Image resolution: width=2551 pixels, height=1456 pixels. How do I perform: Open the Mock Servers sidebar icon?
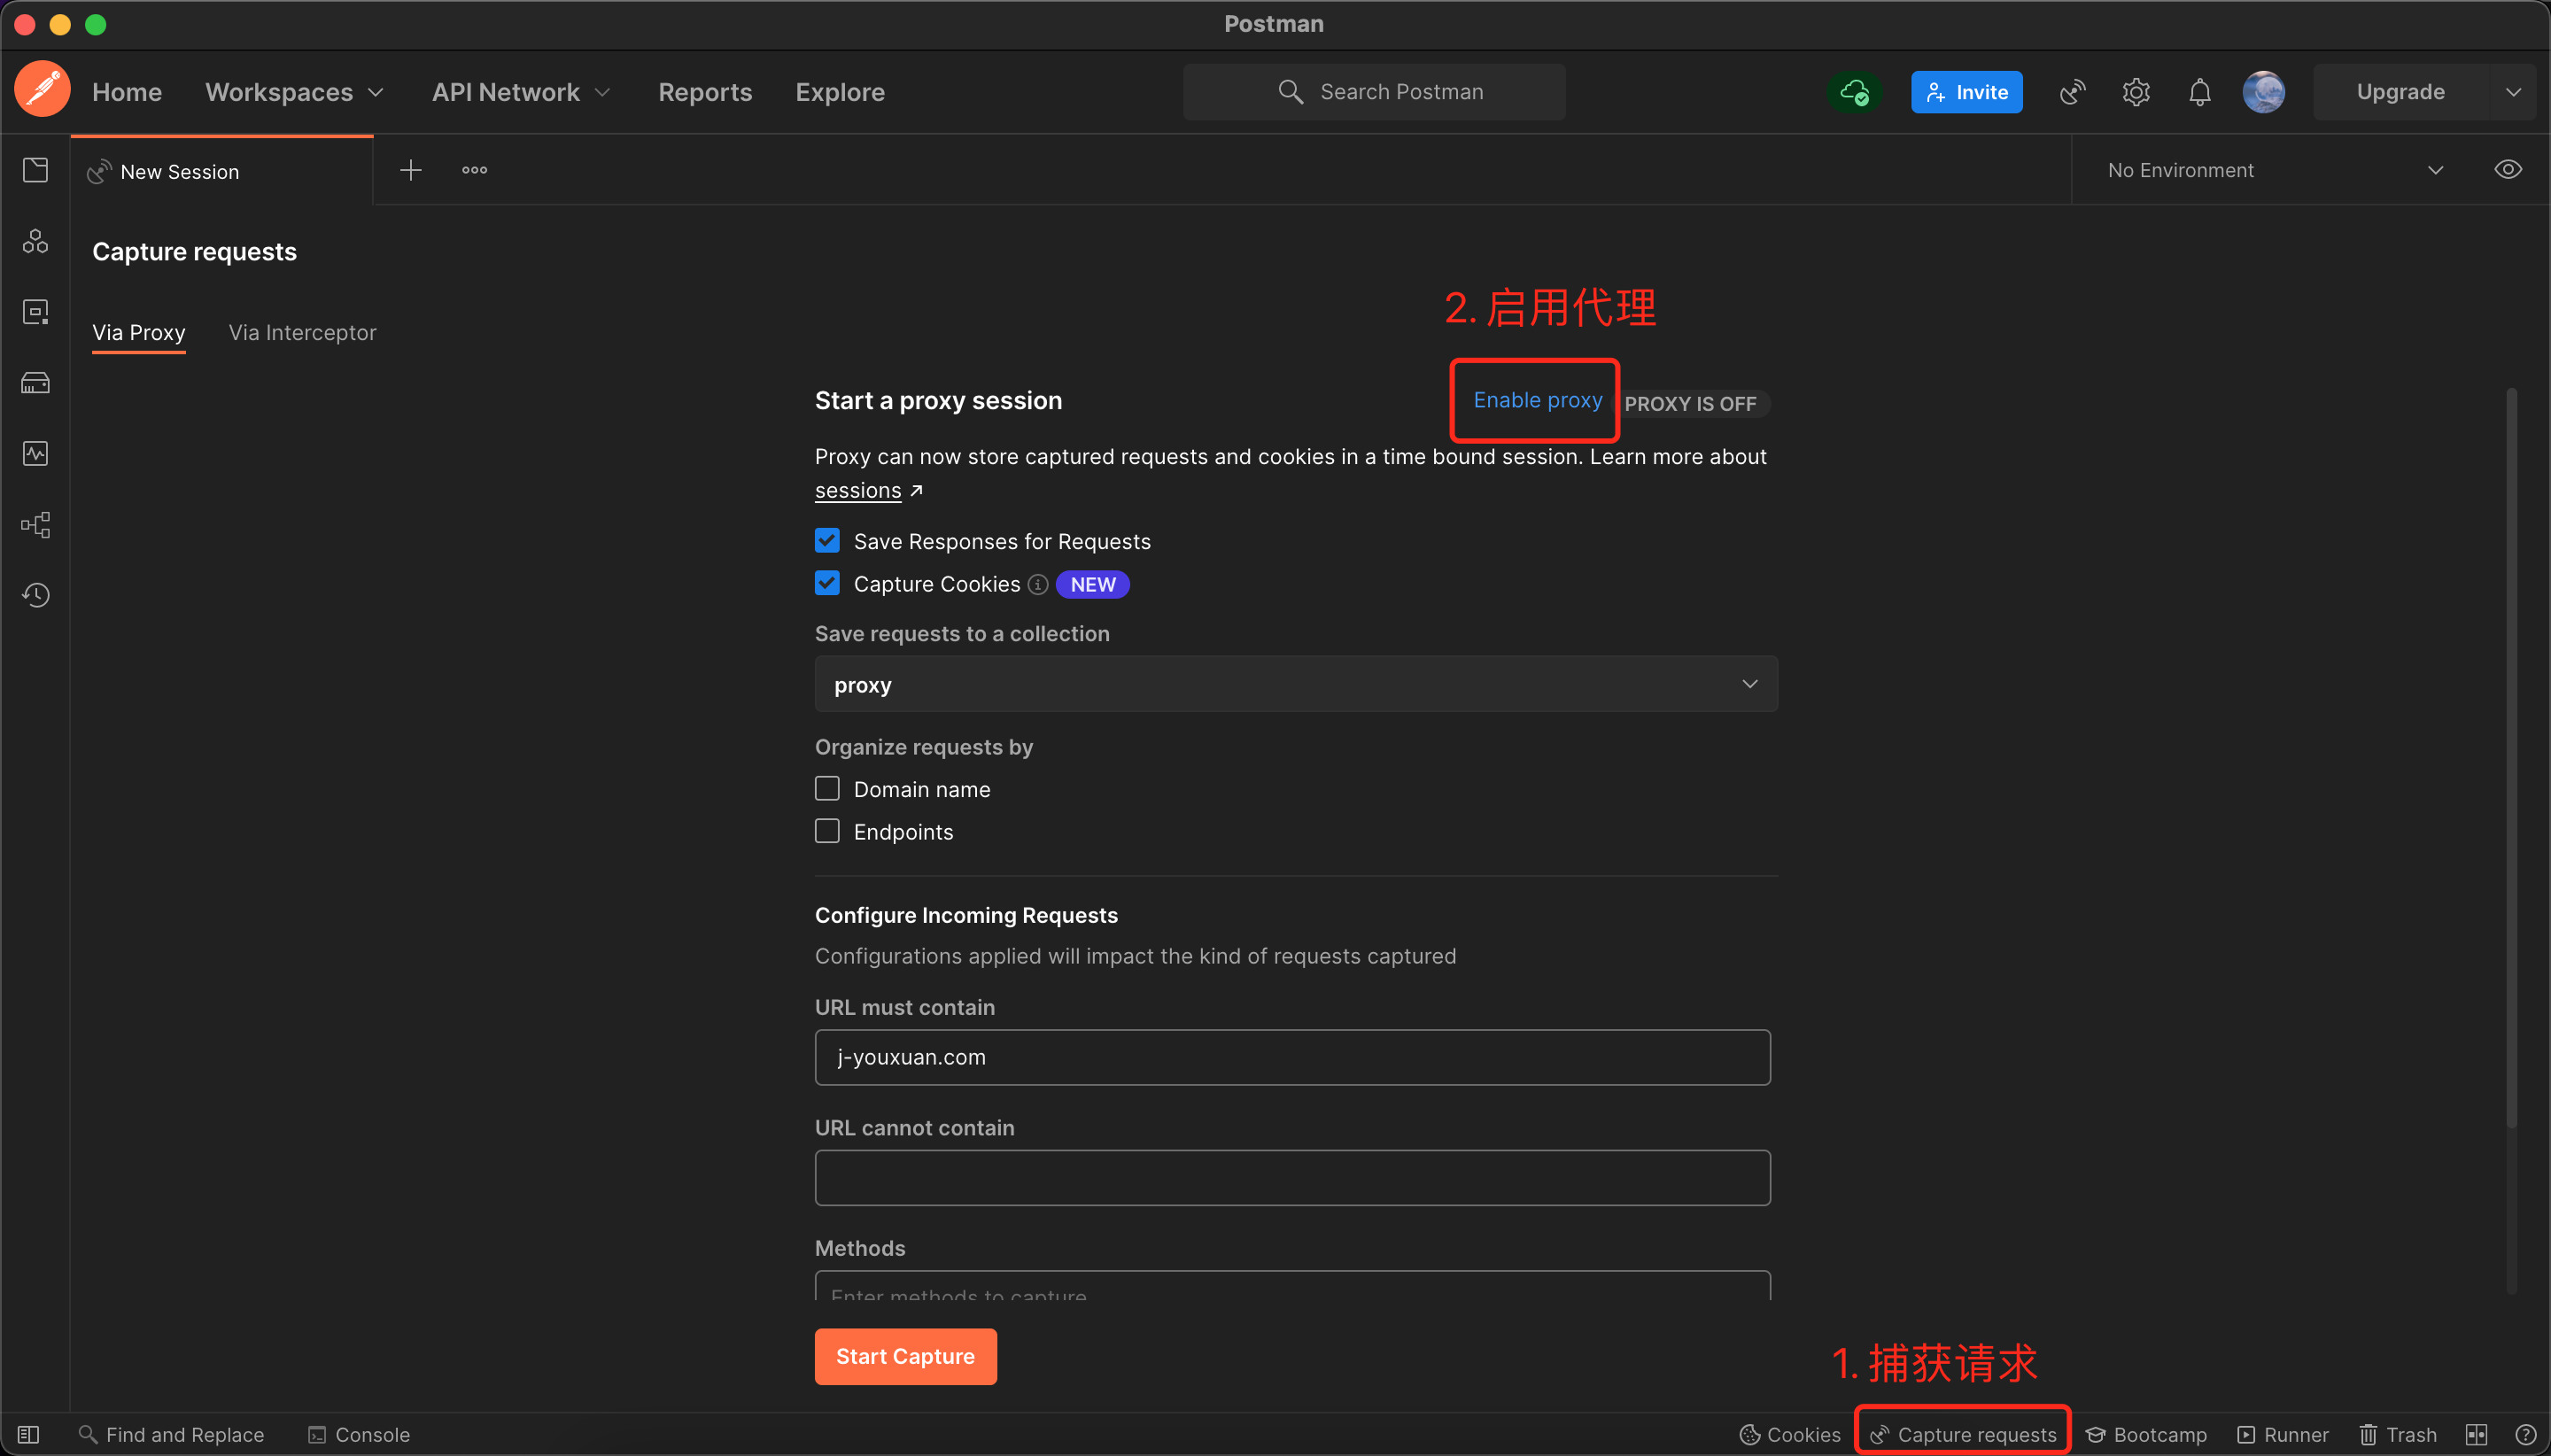[35, 383]
